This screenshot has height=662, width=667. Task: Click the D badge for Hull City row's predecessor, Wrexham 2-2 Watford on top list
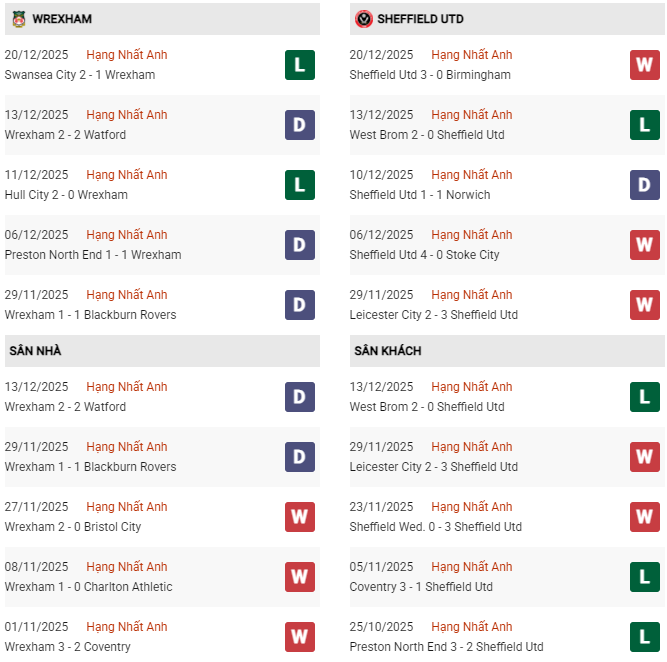pos(299,125)
